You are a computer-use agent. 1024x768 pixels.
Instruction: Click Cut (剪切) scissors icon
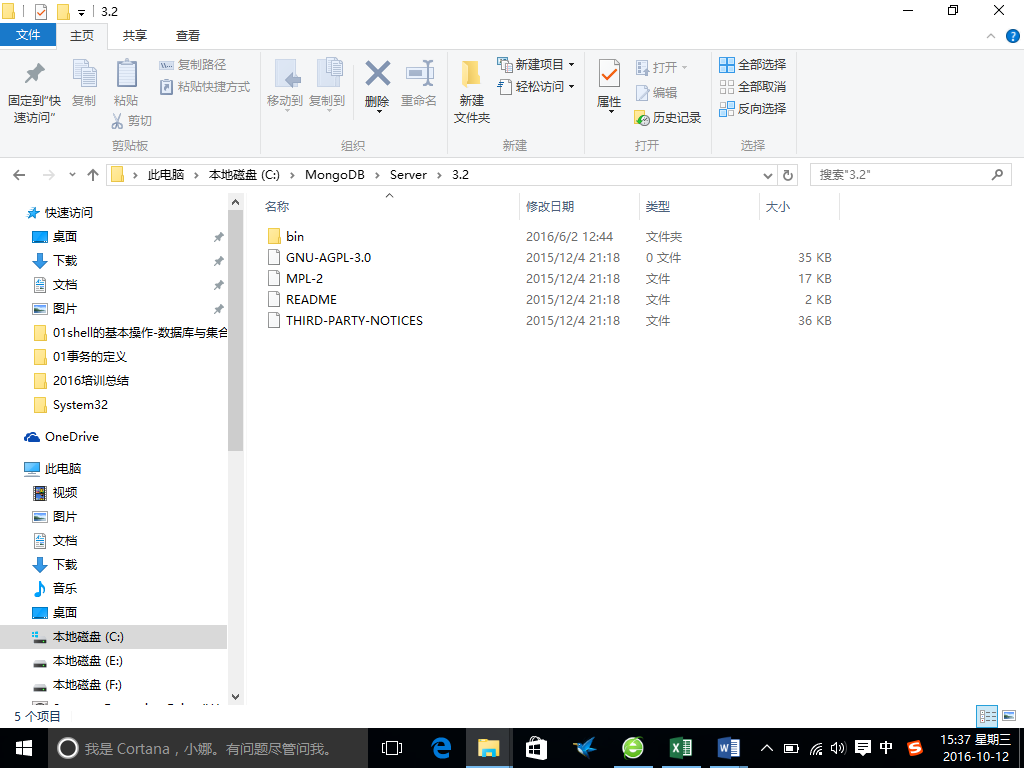point(131,121)
